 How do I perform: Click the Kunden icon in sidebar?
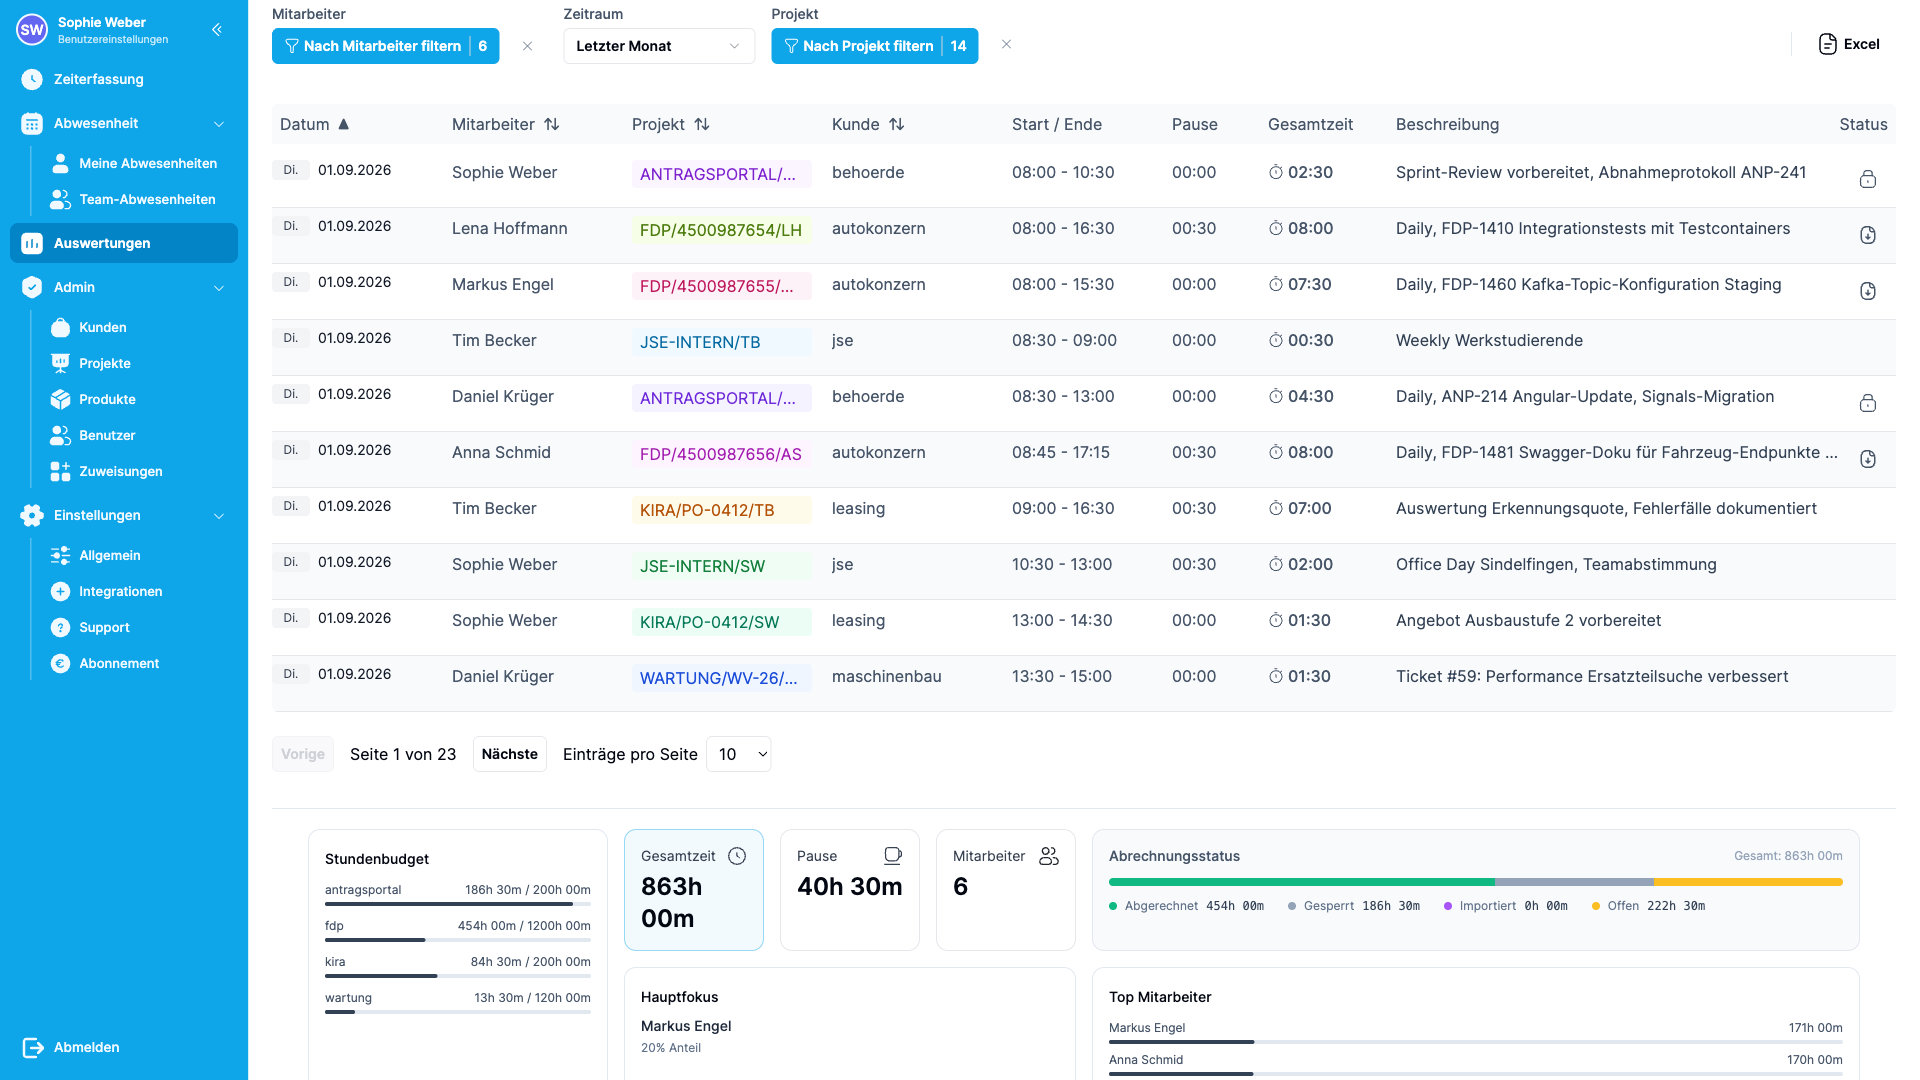click(x=60, y=327)
